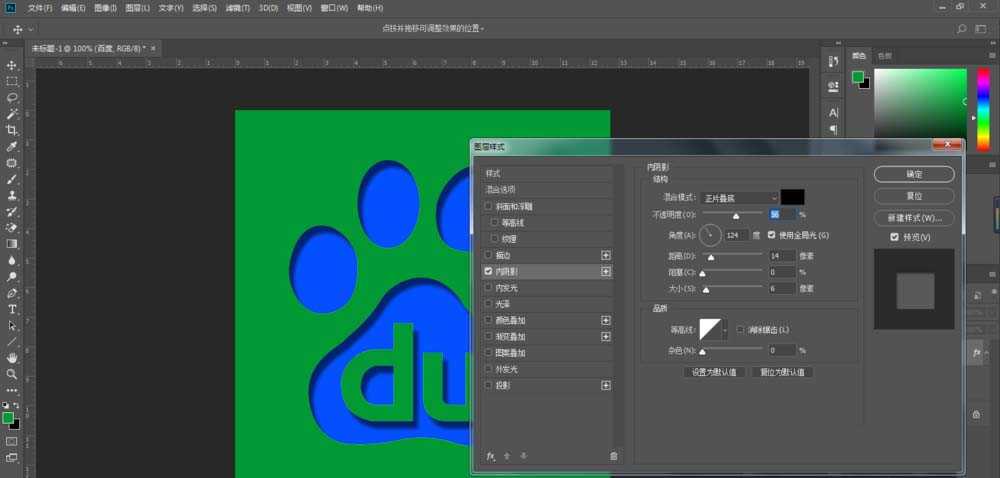Viewport: 1000px width, 478px height.
Task: Select the Hand tool
Action: (x=12, y=357)
